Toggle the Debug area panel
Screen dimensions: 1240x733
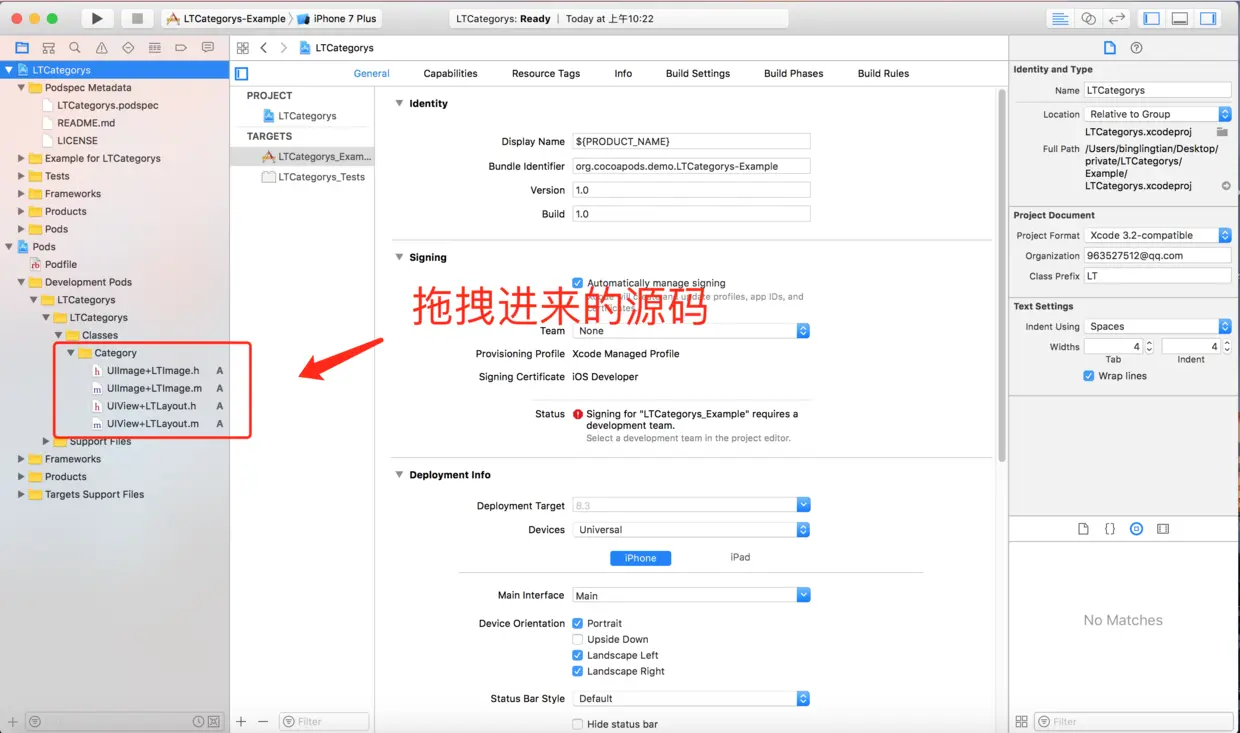1180,18
